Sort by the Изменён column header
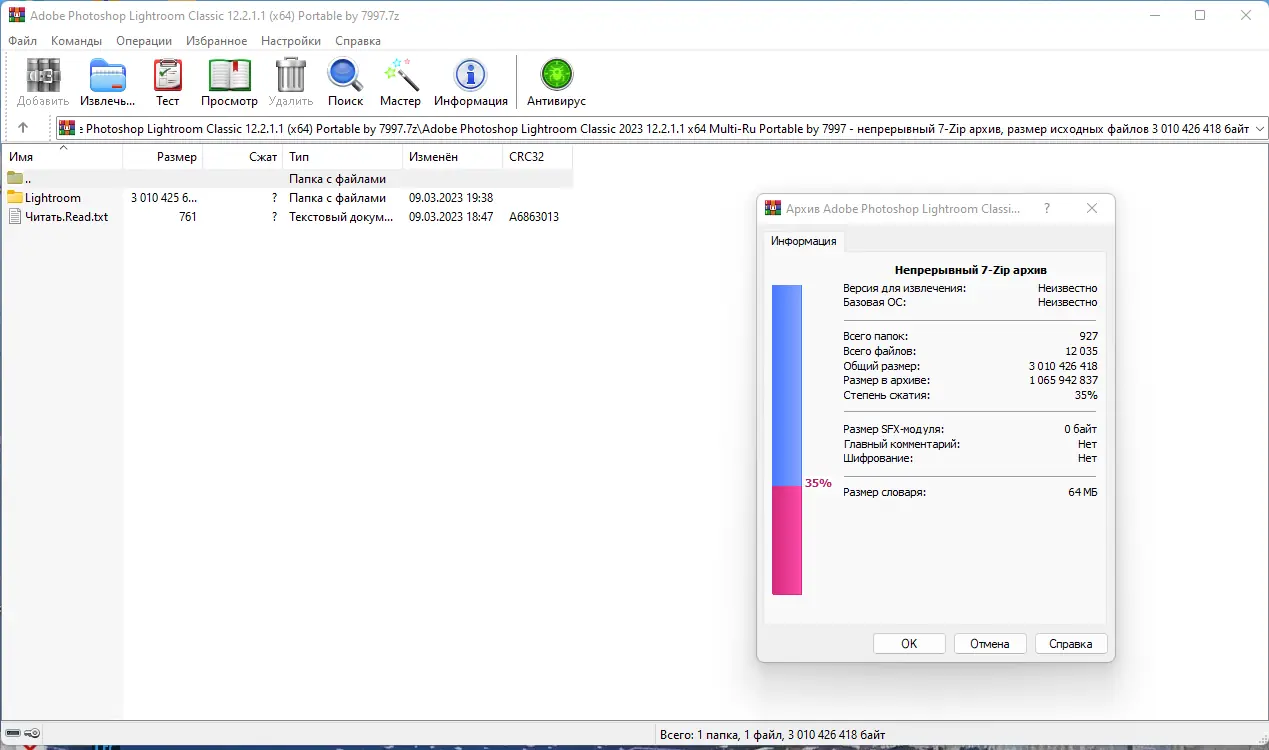This screenshot has height=750, width=1269. (x=453, y=157)
